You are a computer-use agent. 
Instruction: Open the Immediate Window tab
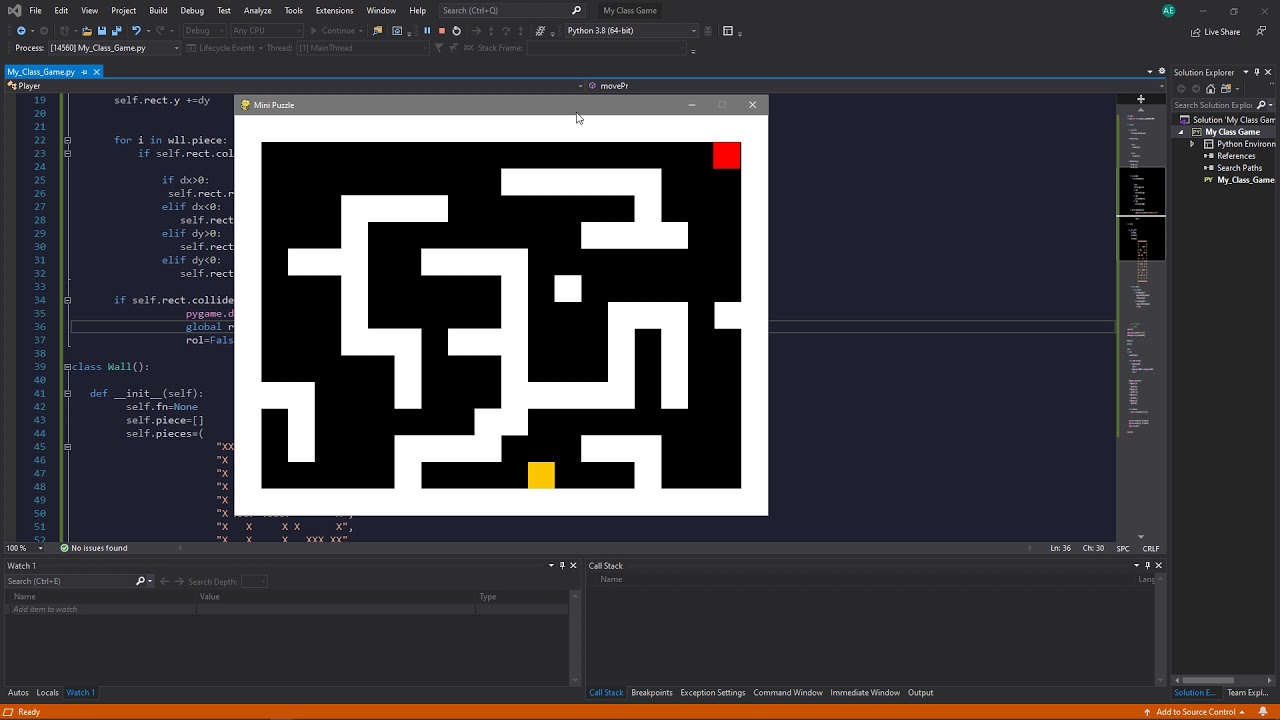pyautogui.click(x=865, y=693)
